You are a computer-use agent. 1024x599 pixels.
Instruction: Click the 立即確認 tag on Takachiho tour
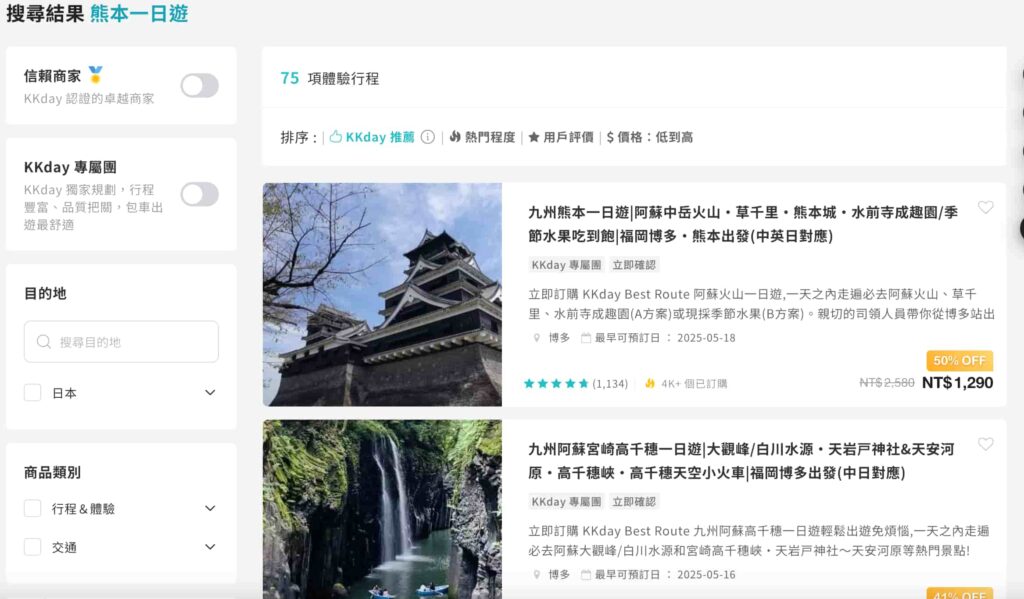click(x=634, y=502)
